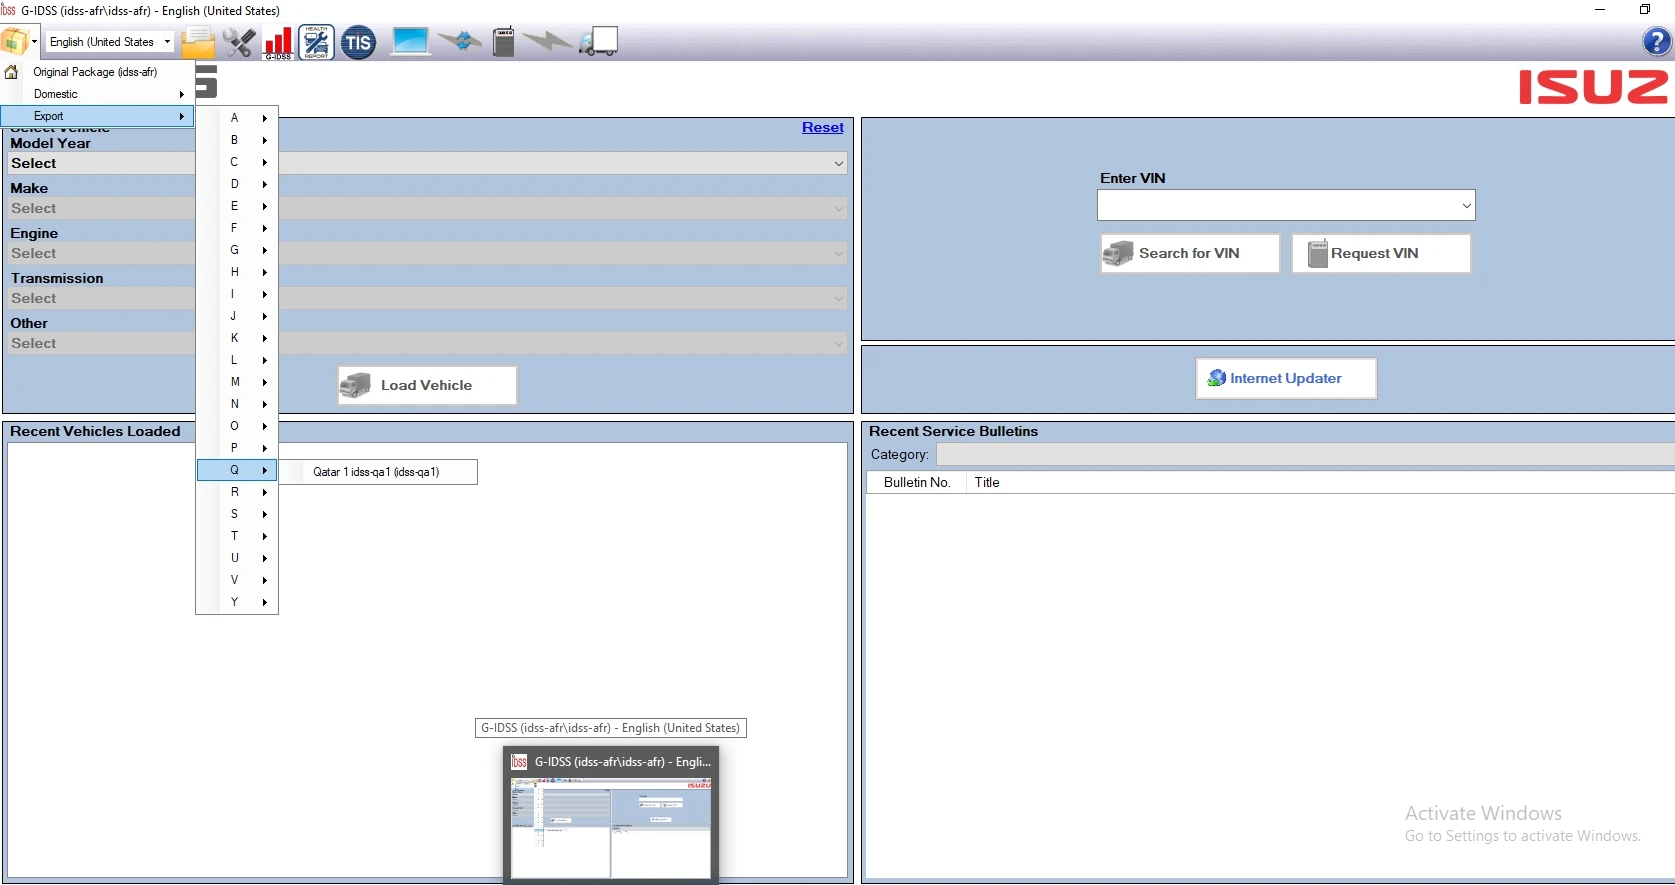Click the package box icon in toolbar
Screen dimensions: 1675x885
[14, 42]
